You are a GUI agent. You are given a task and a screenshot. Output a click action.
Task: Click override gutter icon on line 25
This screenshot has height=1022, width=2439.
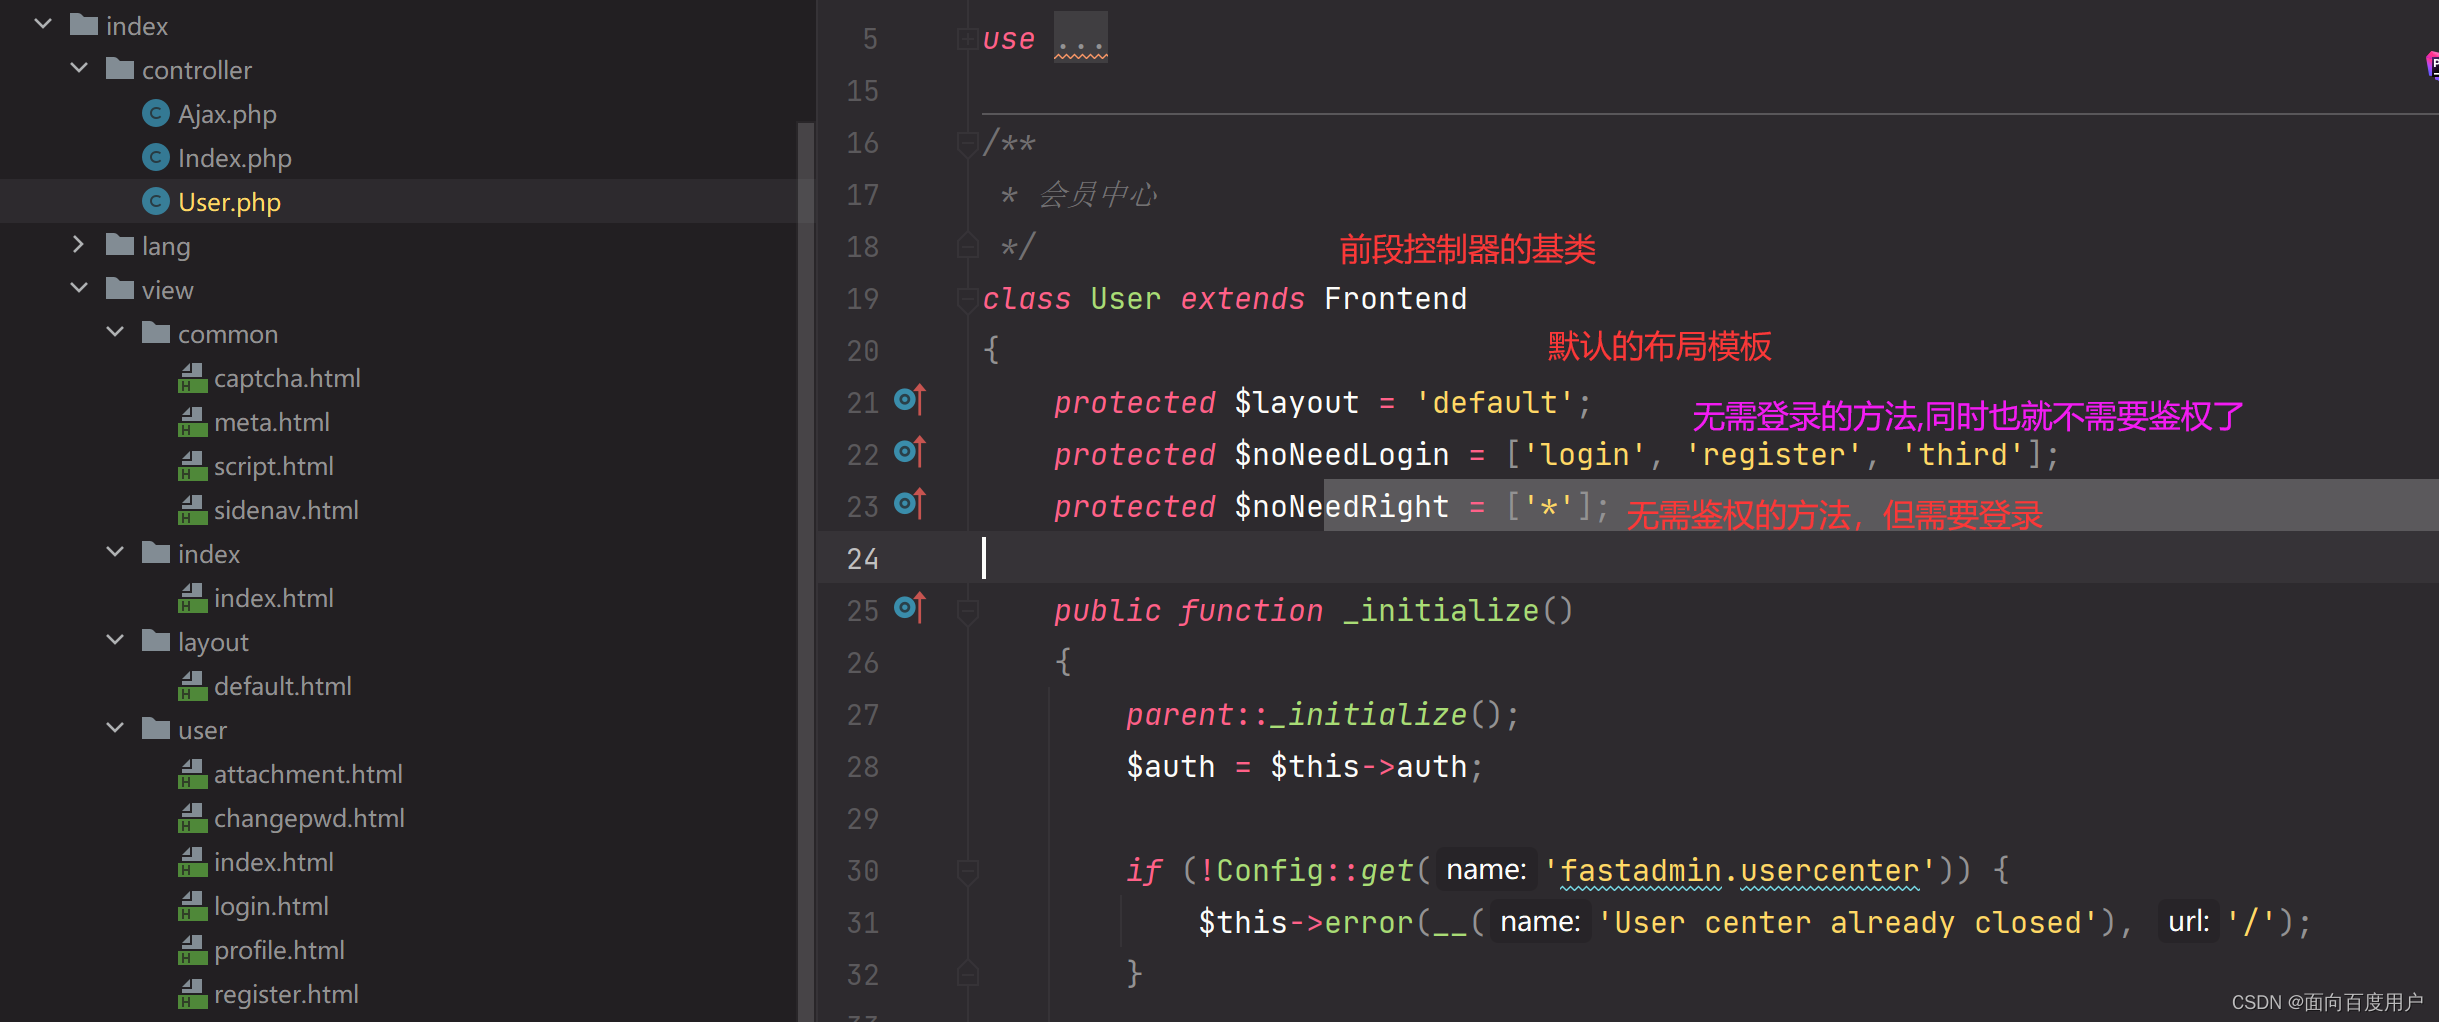(x=910, y=608)
